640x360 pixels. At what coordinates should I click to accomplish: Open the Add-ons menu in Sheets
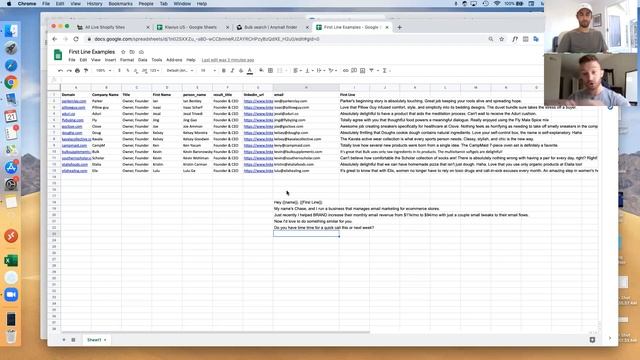(x=174, y=60)
